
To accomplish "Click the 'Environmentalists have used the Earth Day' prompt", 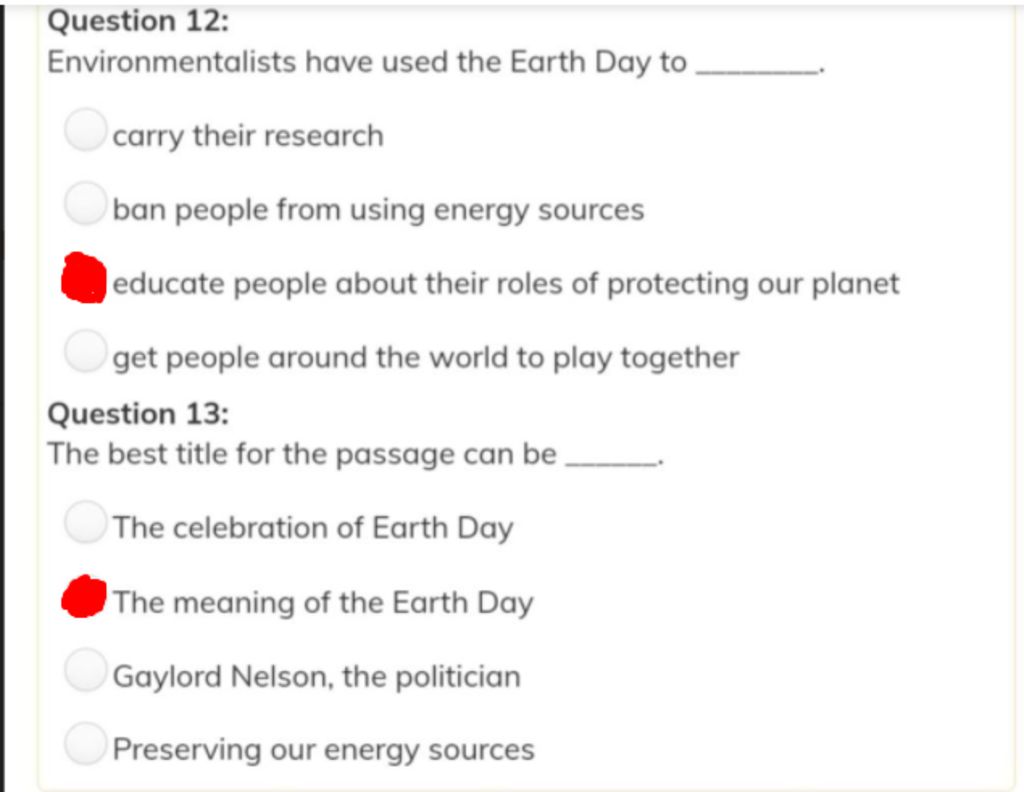I will click(367, 62).
